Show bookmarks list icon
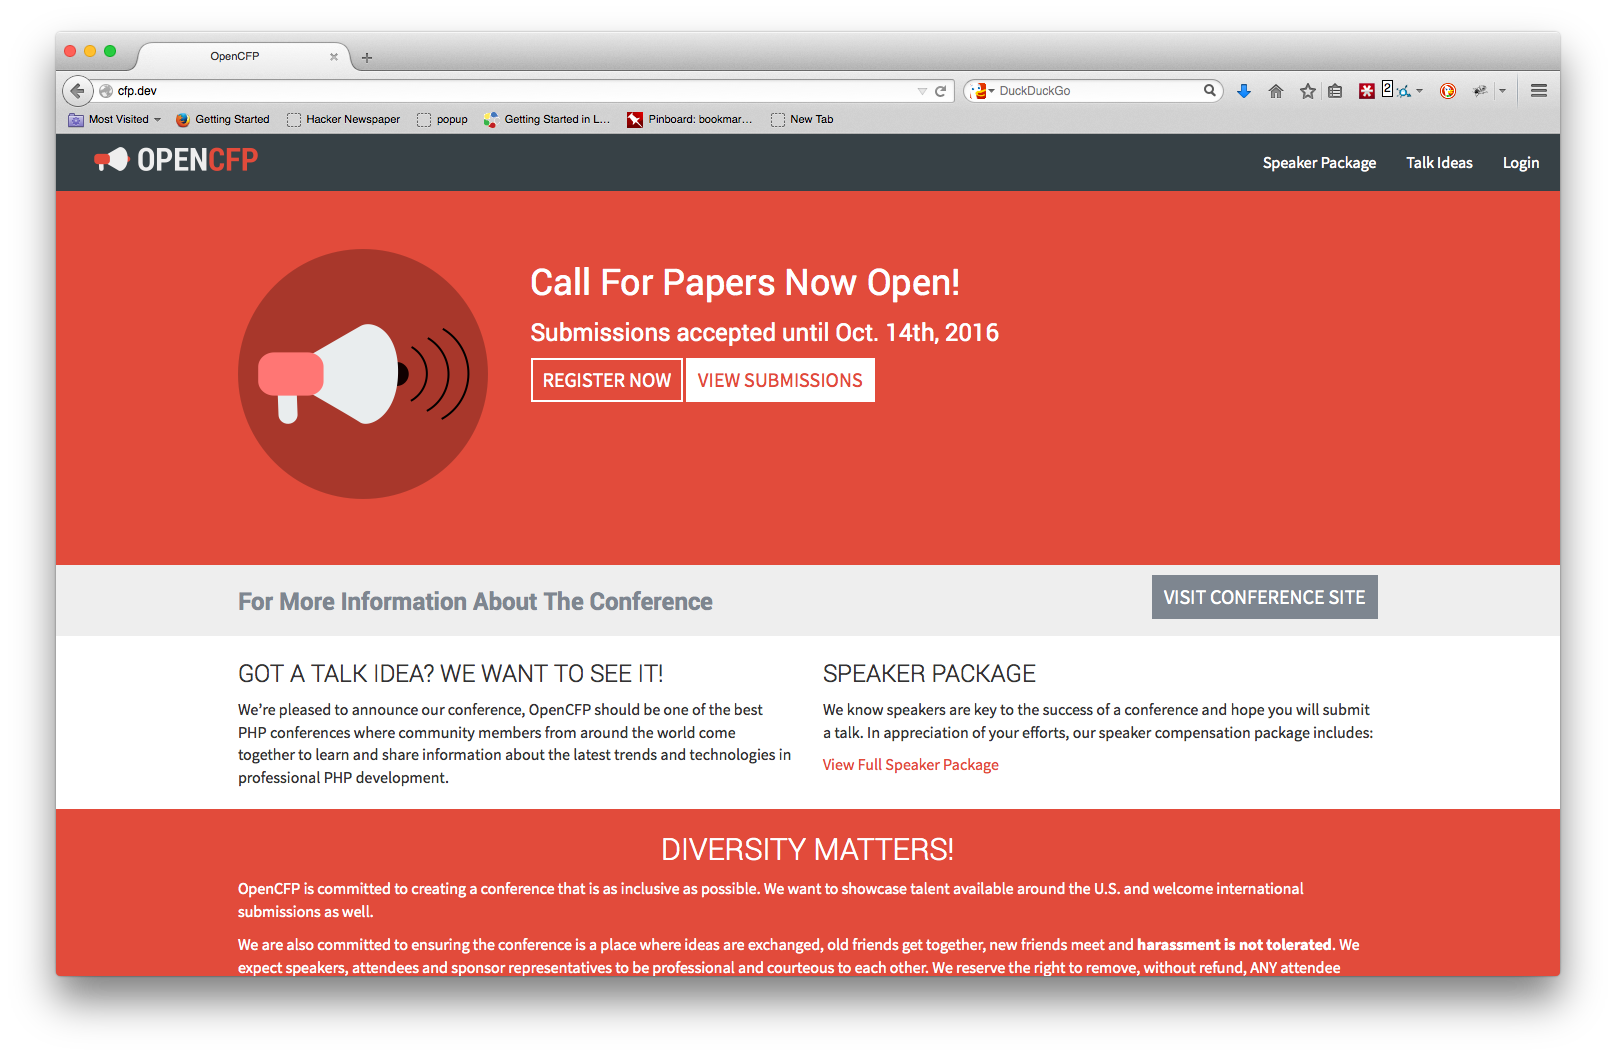 1335,91
